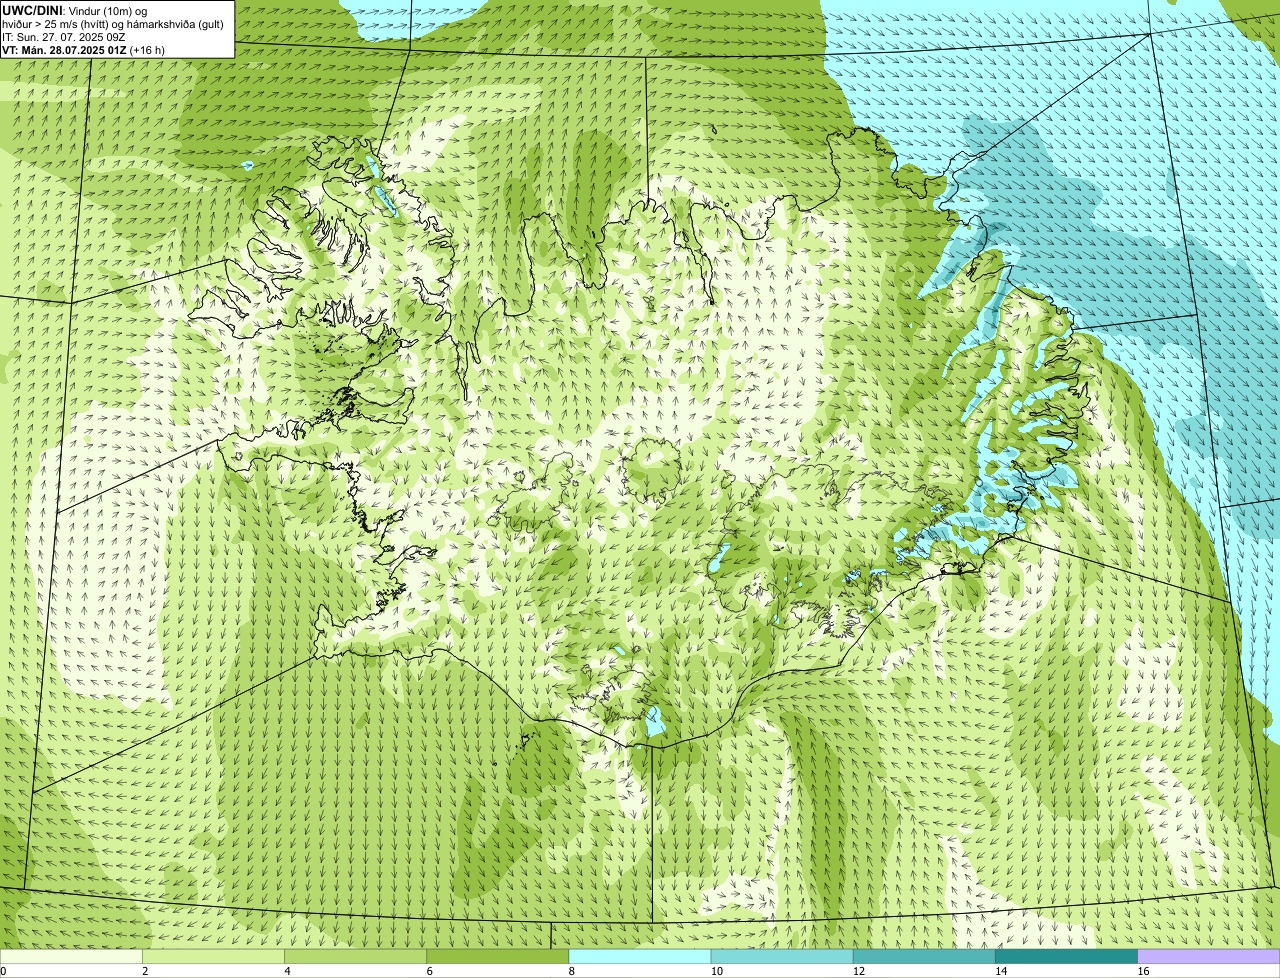The image size is (1280, 978).
Task: Click the pale yellow 0–2 m/s legend swatch
Action: click(x=72, y=957)
